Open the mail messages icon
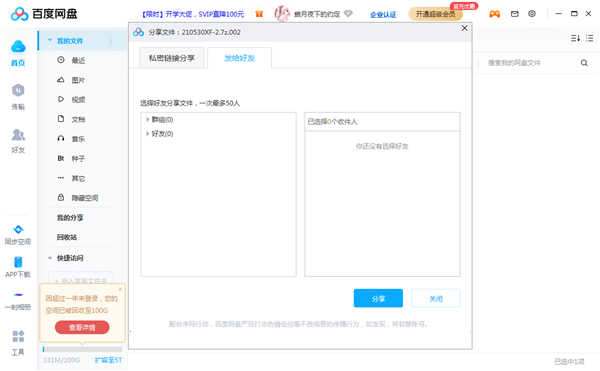600x371 pixels. point(515,14)
